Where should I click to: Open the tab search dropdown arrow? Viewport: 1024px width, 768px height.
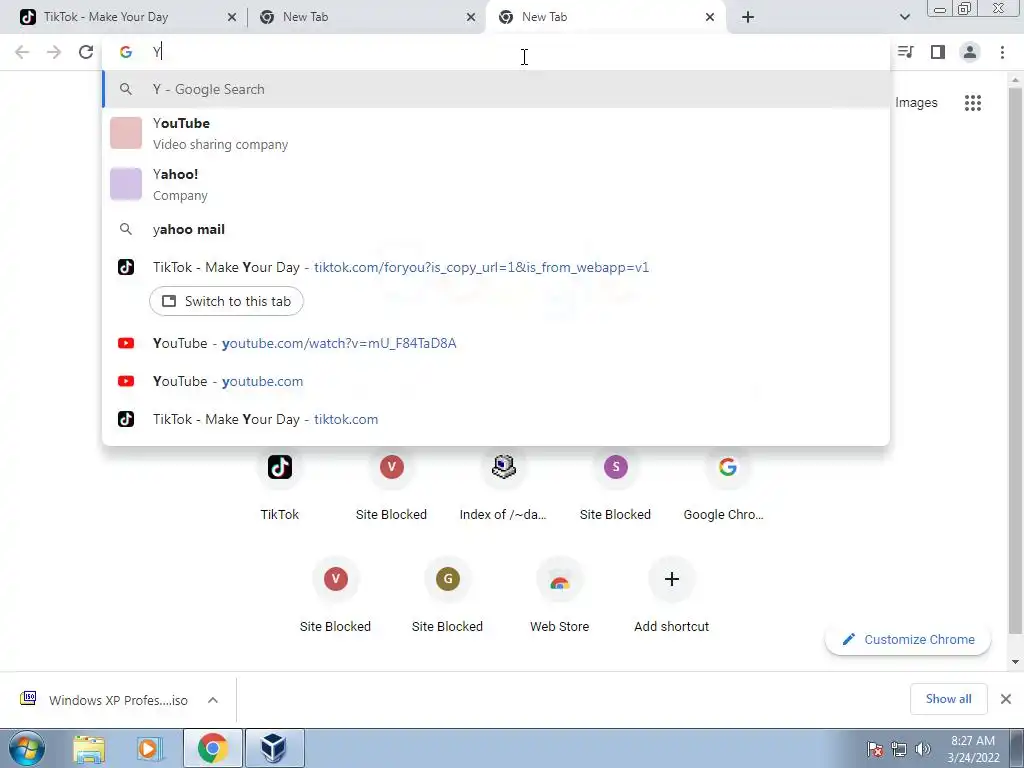pyautogui.click(x=904, y=17)
